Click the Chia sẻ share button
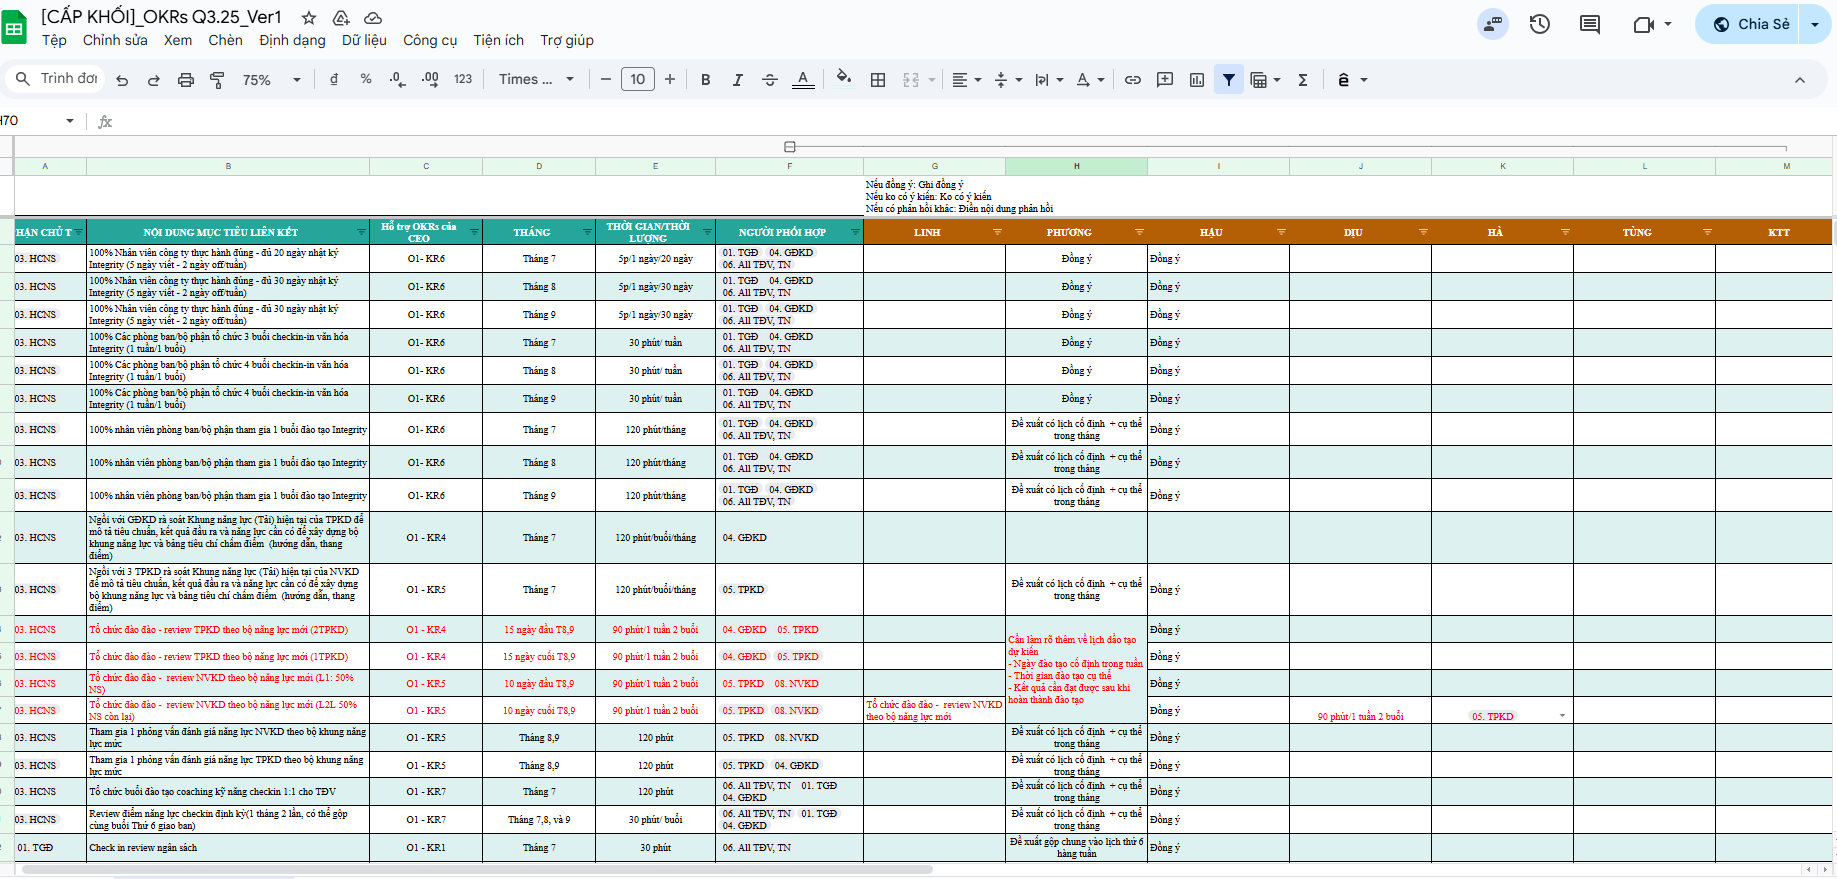This screenshot has width=1837, height=879. coord(1750,24)
